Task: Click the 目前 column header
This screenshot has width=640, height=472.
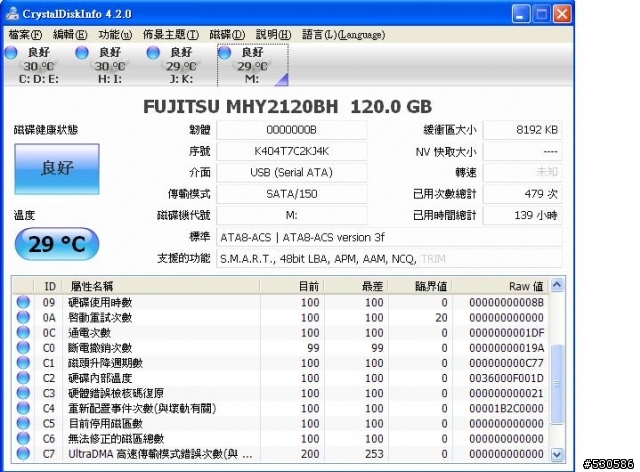Action: (292, 286)
